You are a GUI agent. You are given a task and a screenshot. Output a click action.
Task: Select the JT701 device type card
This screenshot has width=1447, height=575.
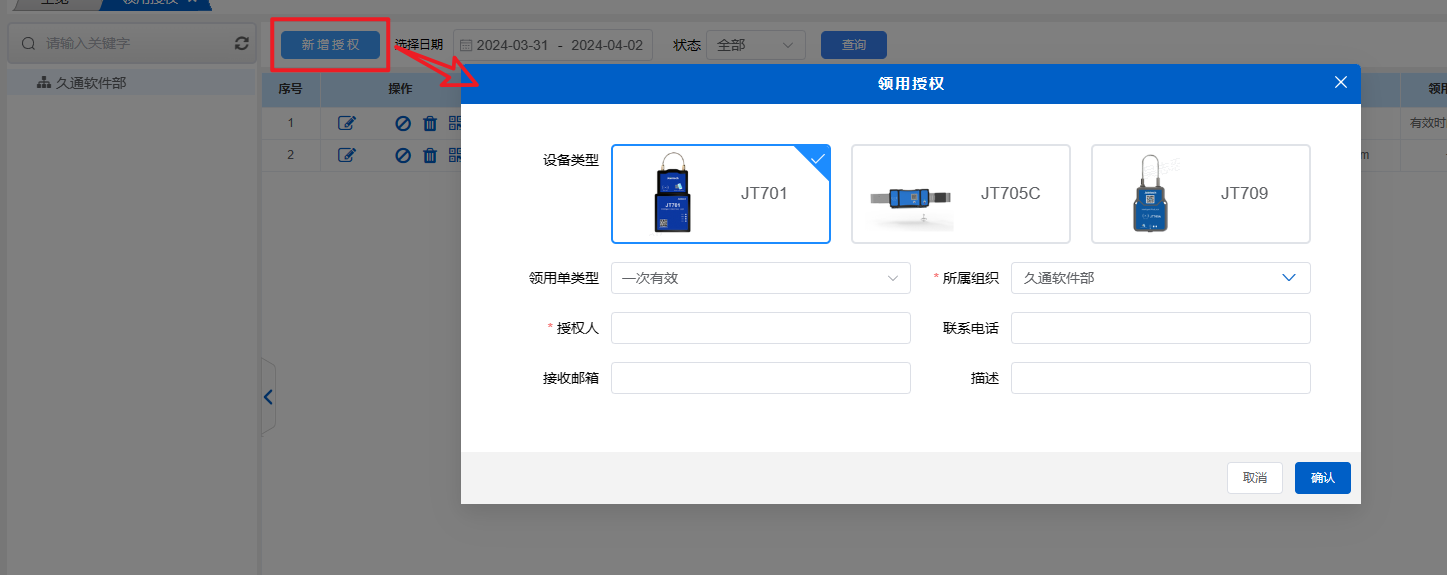click(720, 194)
